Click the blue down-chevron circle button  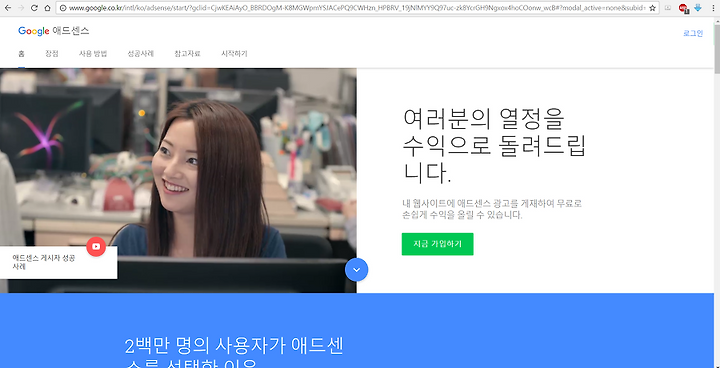356,270
